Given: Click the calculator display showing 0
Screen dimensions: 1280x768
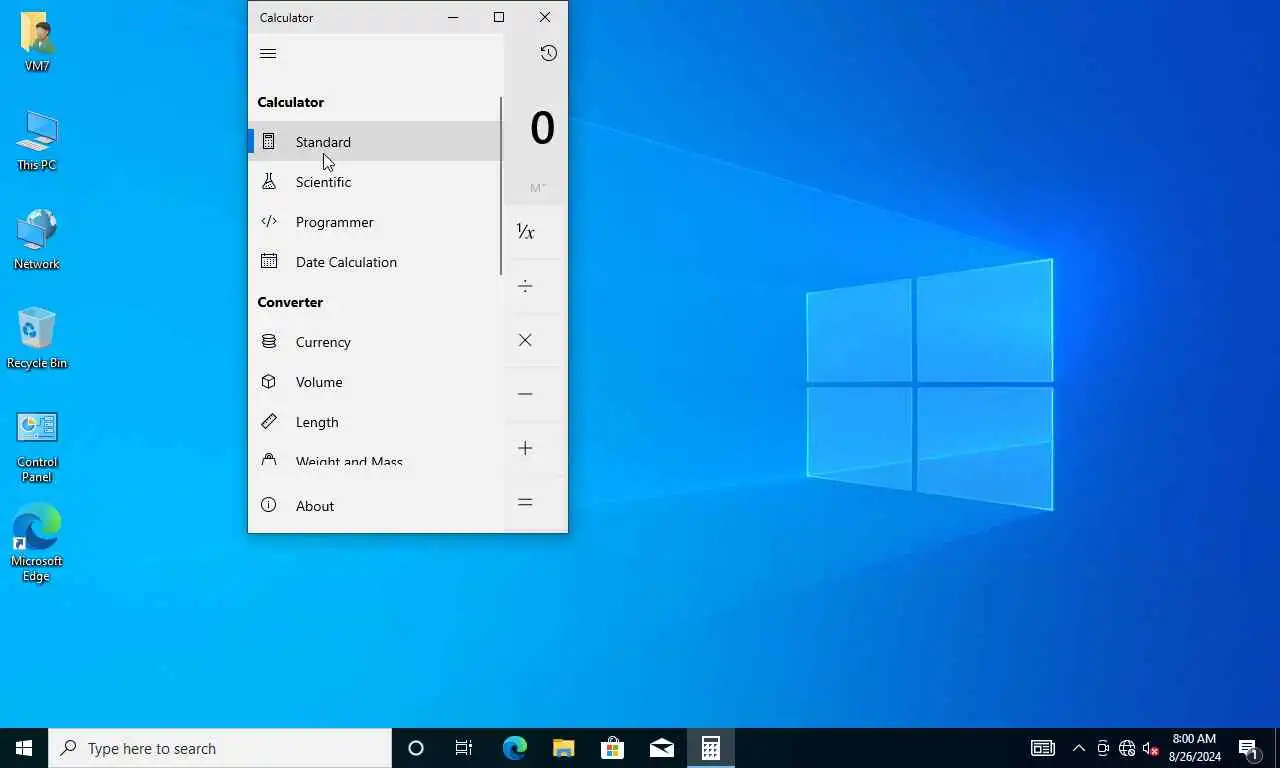Looking at the screenshot, I should [x=542, y=128].
